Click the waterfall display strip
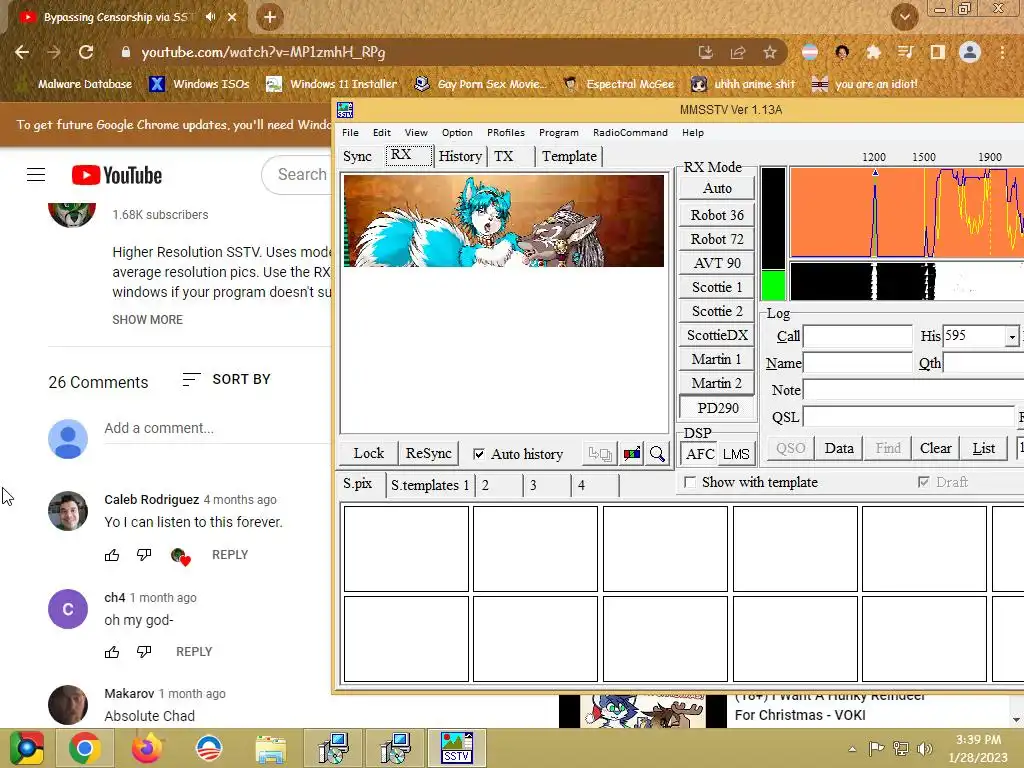The width and height of the screenshot is (1024, 768). (906, 281)
